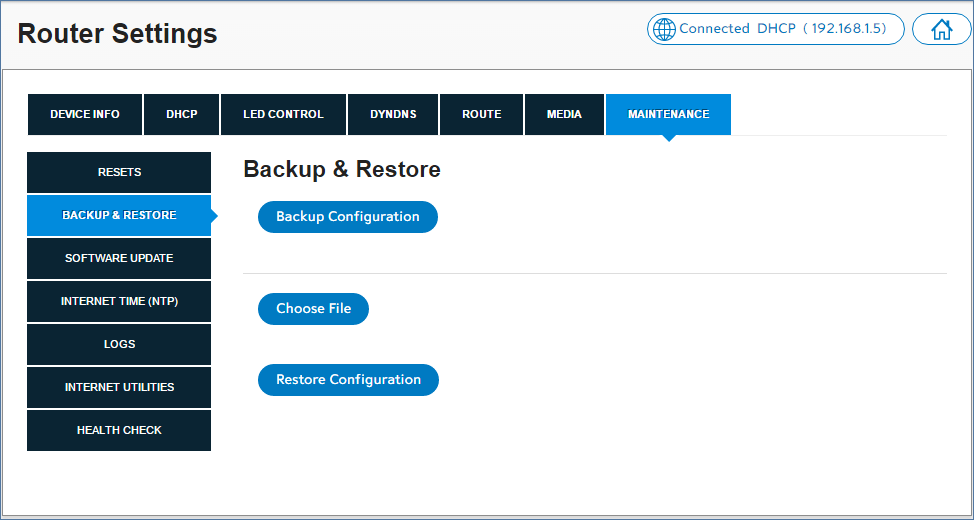Open the Device Info tab
974x520 pixels.
85,114
